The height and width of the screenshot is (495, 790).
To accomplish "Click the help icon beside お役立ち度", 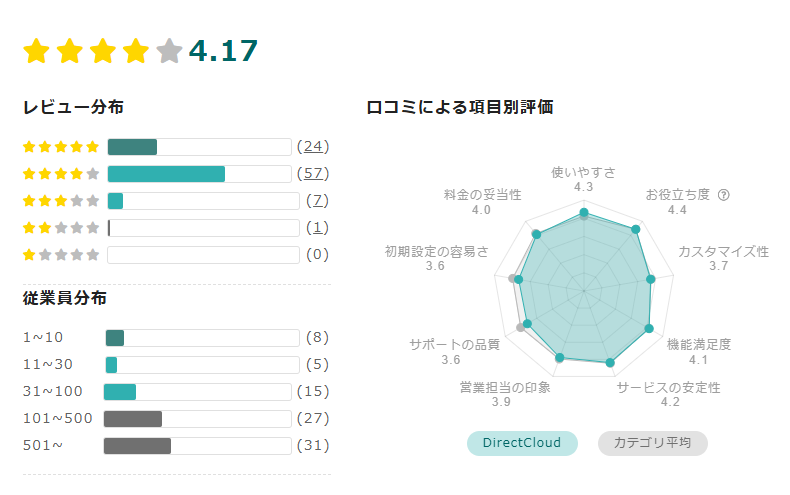I will click(723, 195).
